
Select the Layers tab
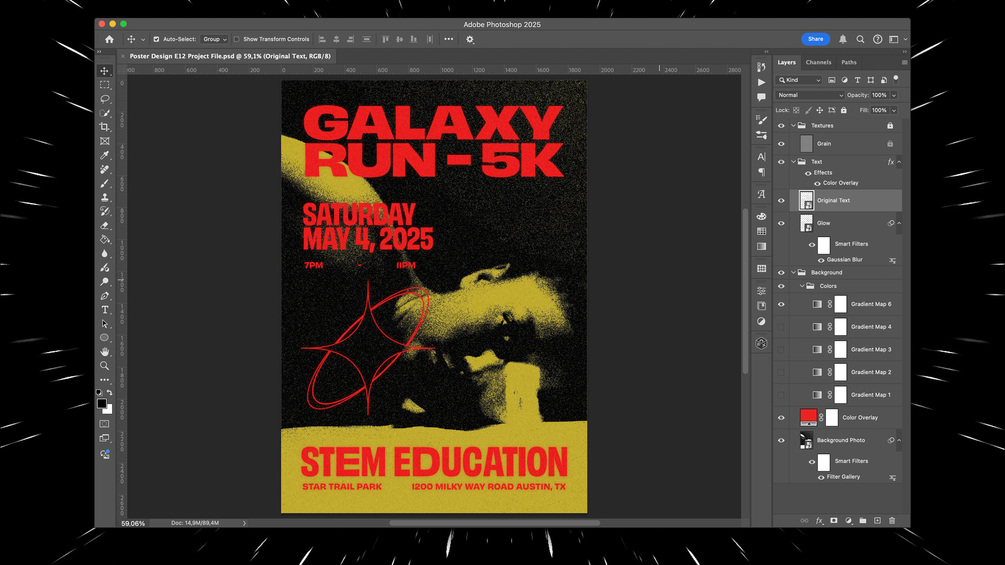[x=786, y=62]
